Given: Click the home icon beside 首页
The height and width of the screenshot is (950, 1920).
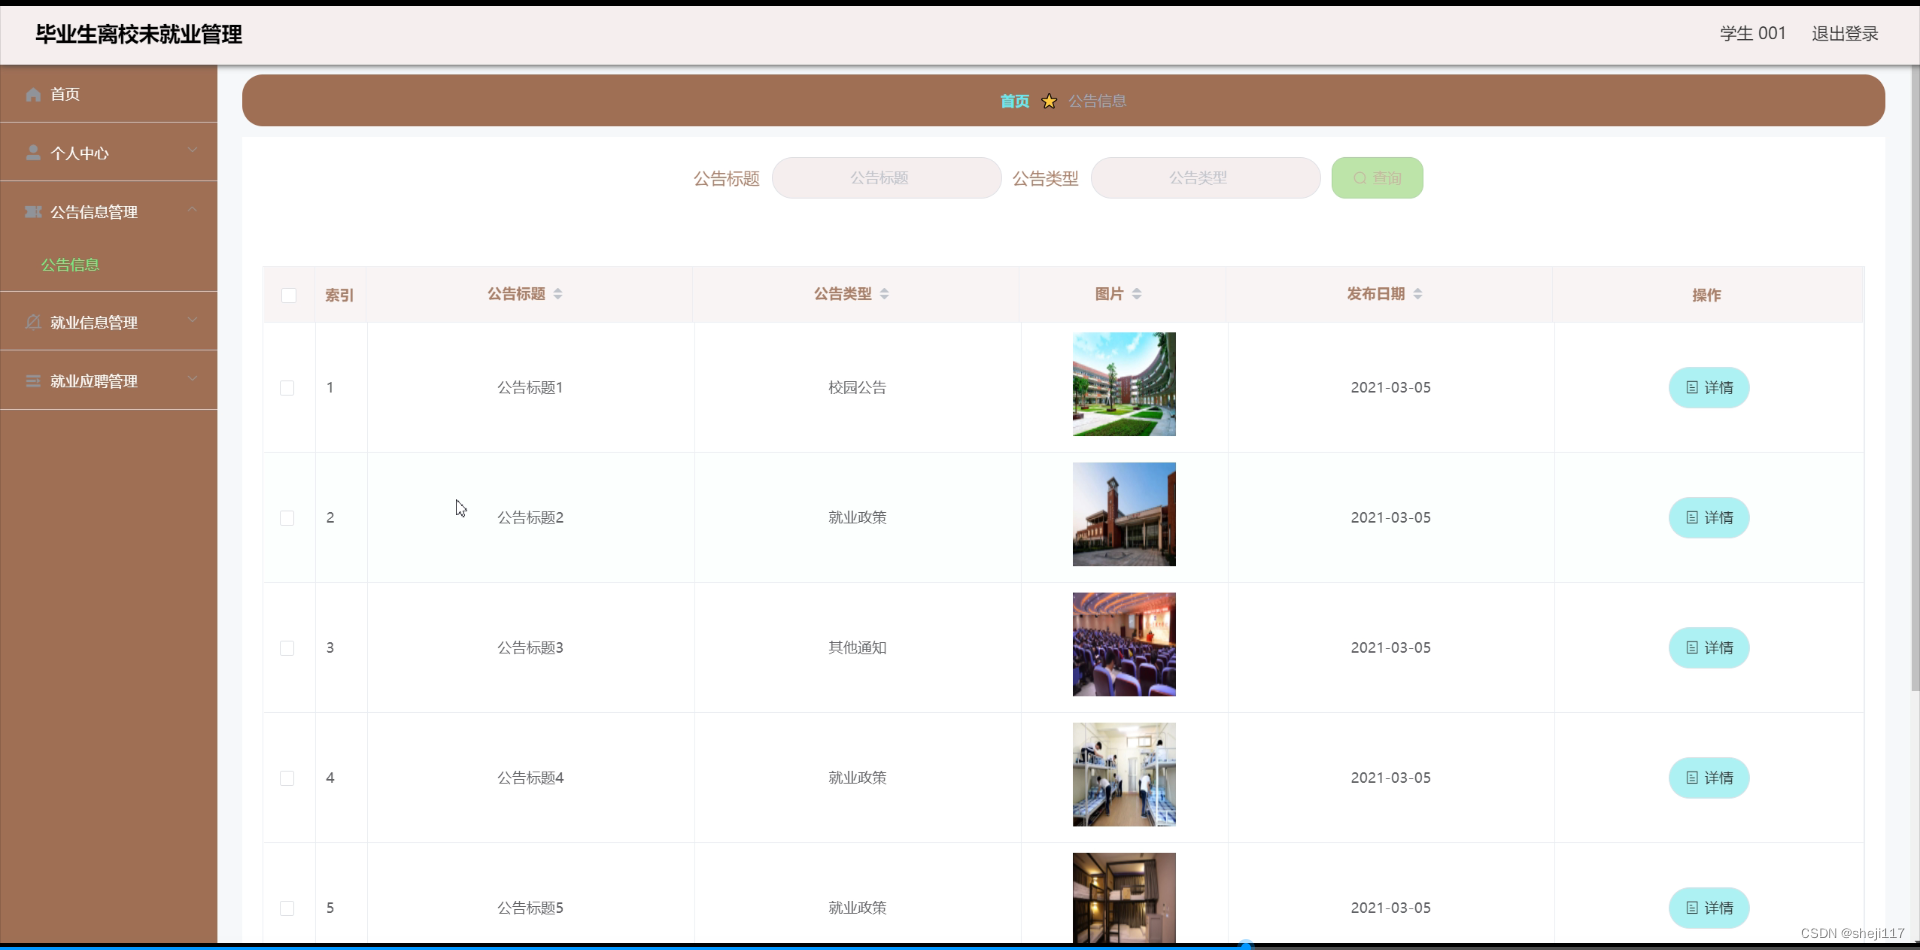Looking at the screenshot, I should [31, 93].
